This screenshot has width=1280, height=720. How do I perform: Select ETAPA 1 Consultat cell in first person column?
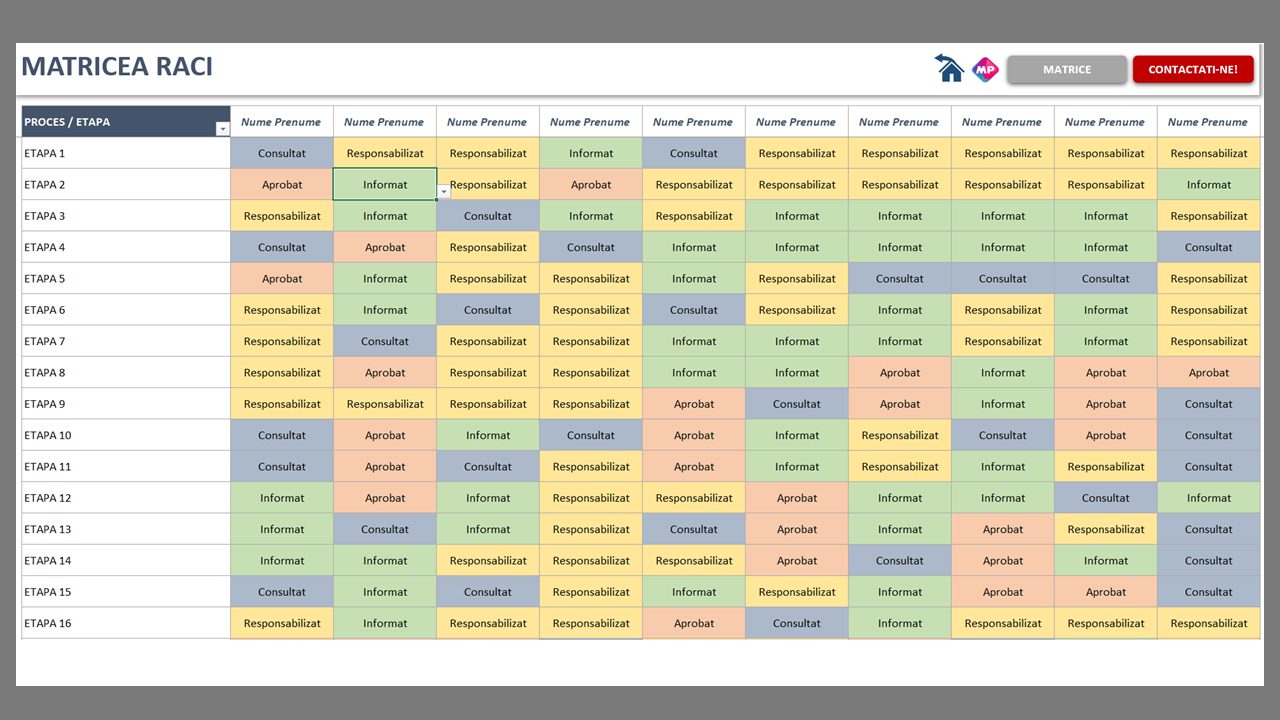pos(282,154)
